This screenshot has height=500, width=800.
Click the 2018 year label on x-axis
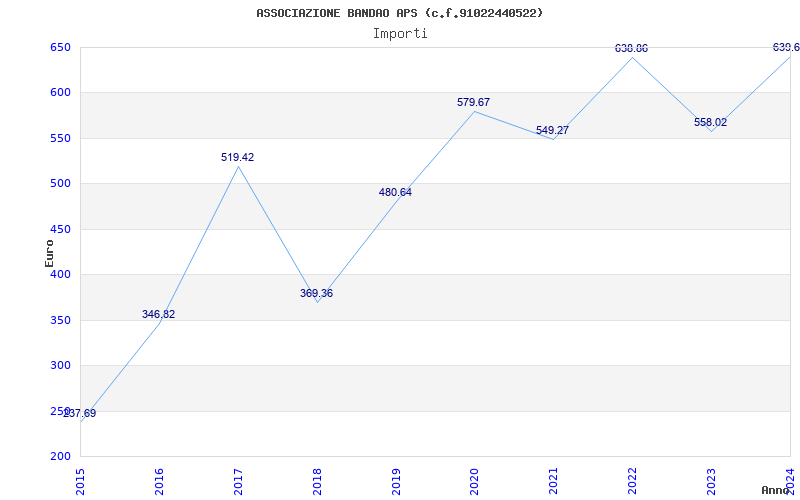point(317,481)
